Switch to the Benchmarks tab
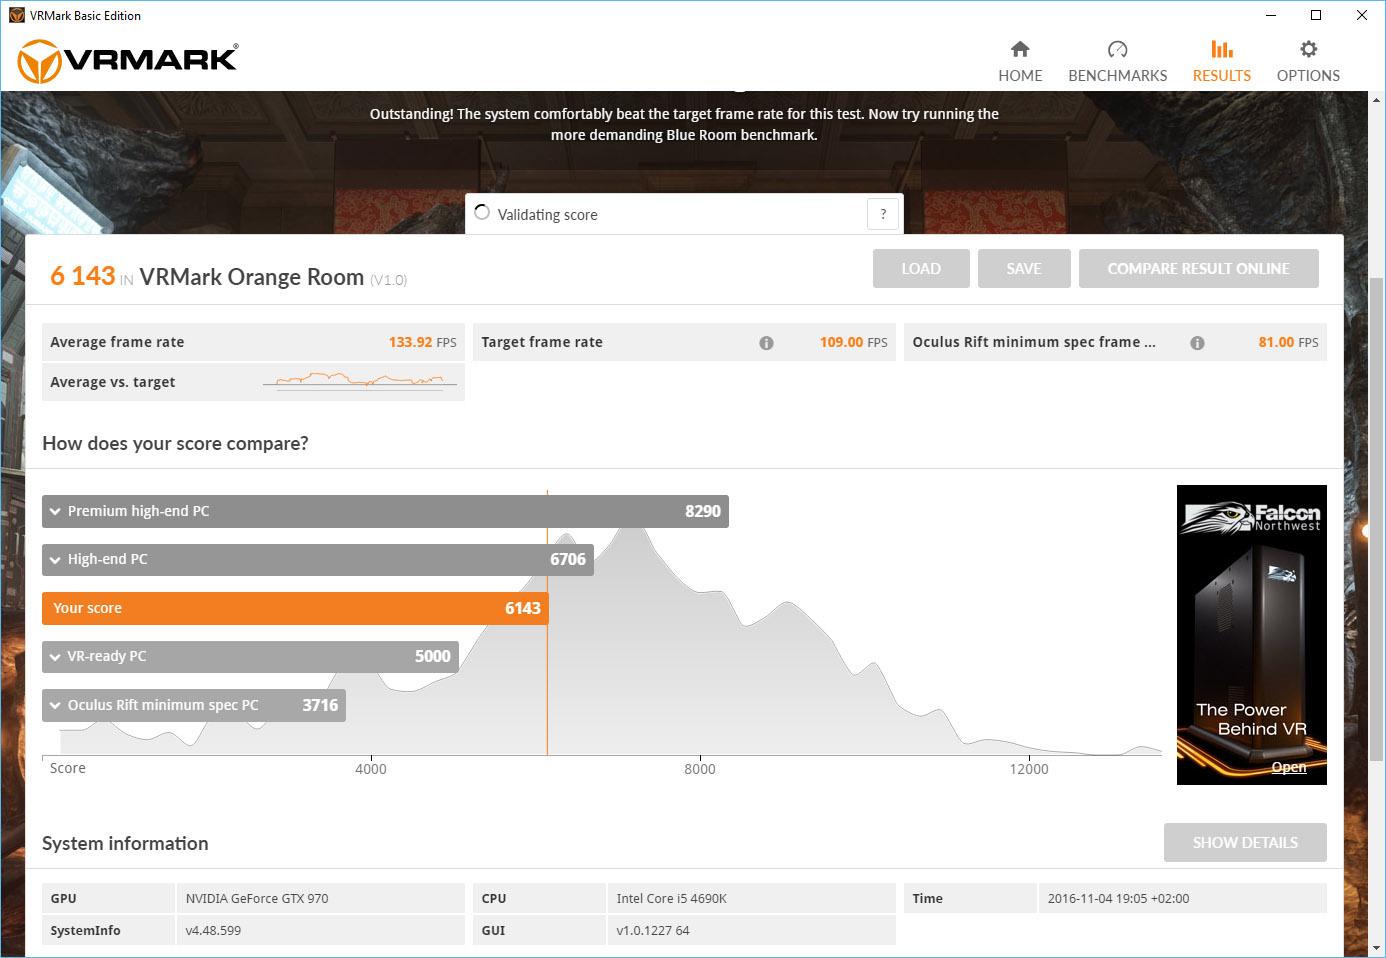 [1117, 61]
